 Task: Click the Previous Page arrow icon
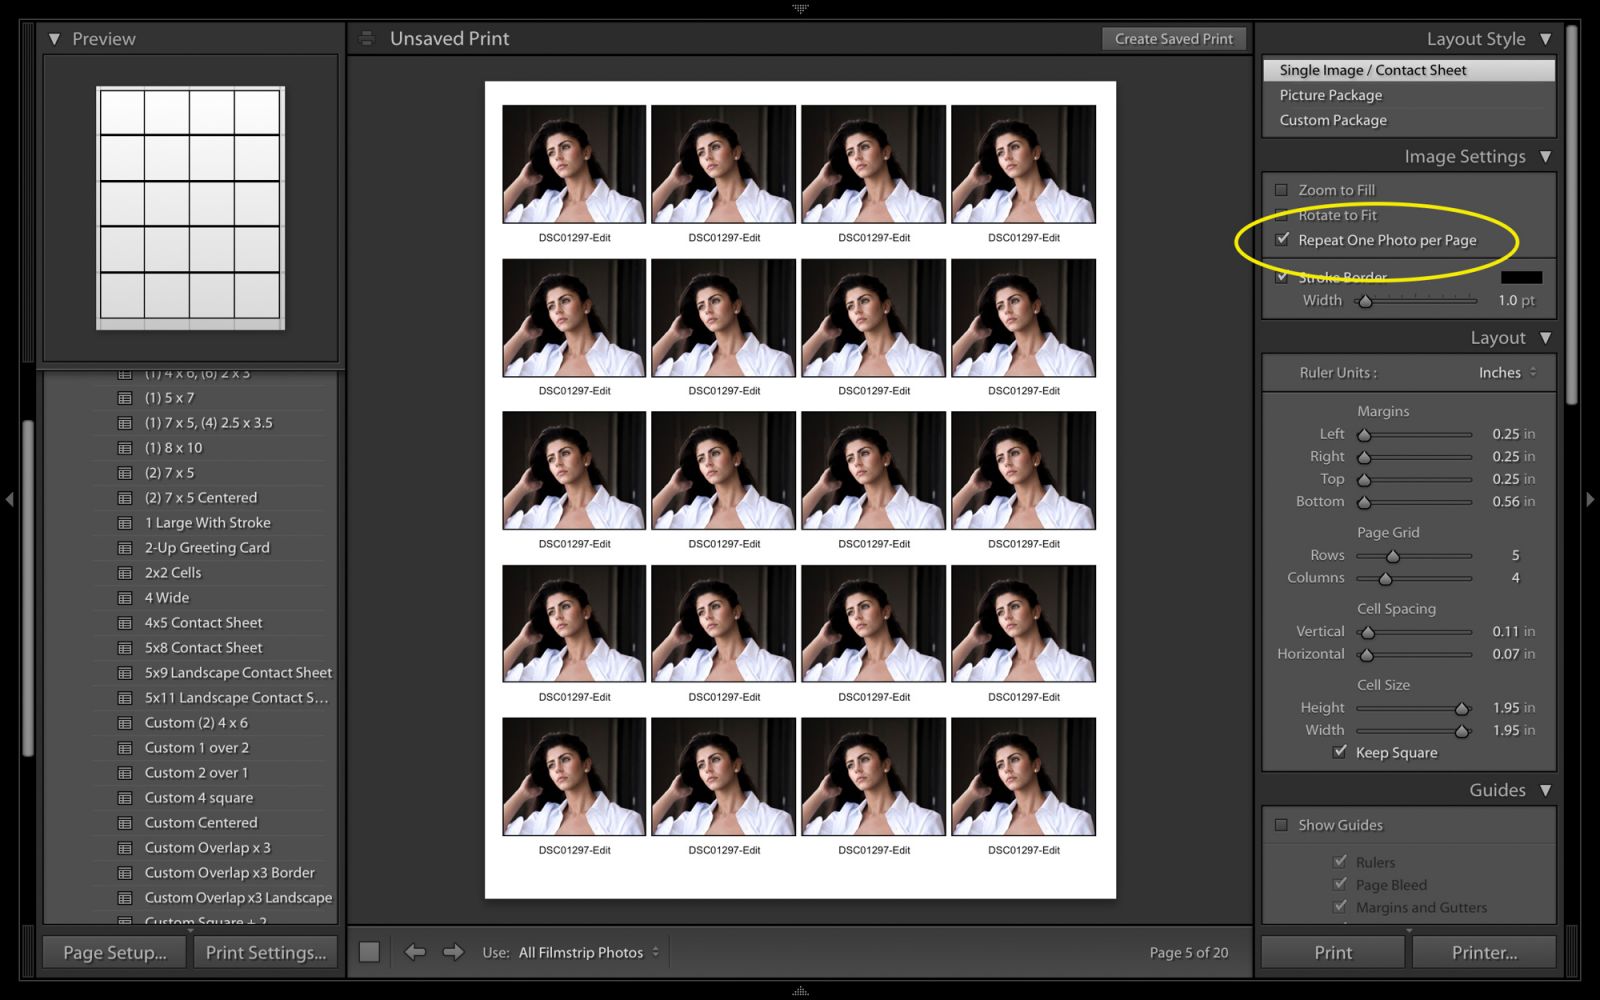point(415,952)
